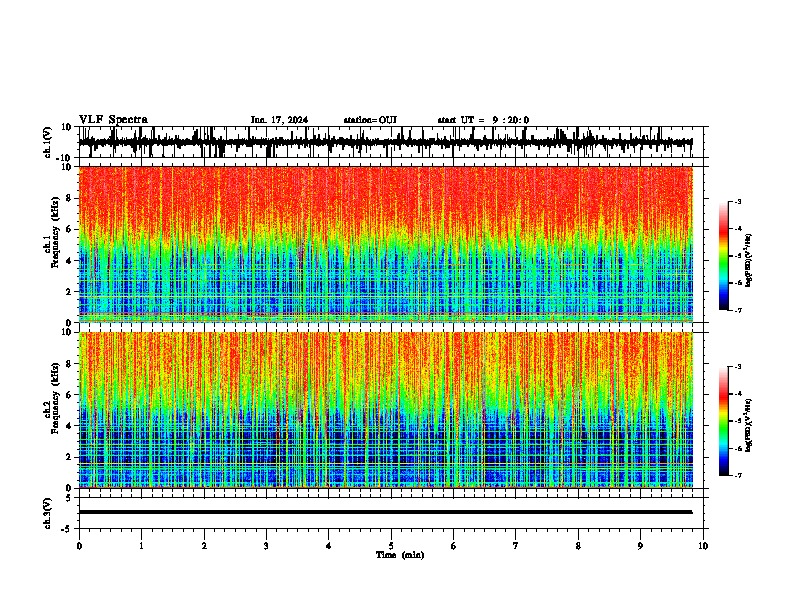This screenshot has width=792, height=612.
Task: Click the "2" kHz tick on ch.1 spectrogram
Action: coord(69,292)
